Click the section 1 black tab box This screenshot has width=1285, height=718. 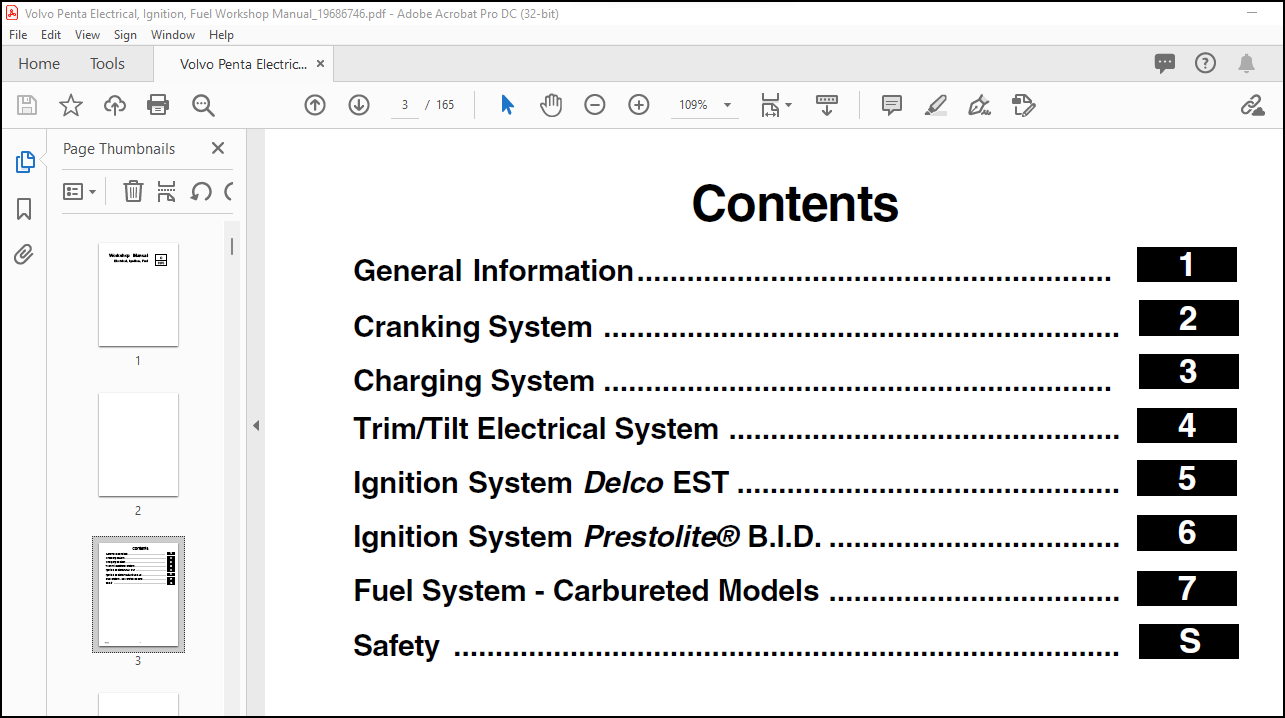click(1187, 265)
